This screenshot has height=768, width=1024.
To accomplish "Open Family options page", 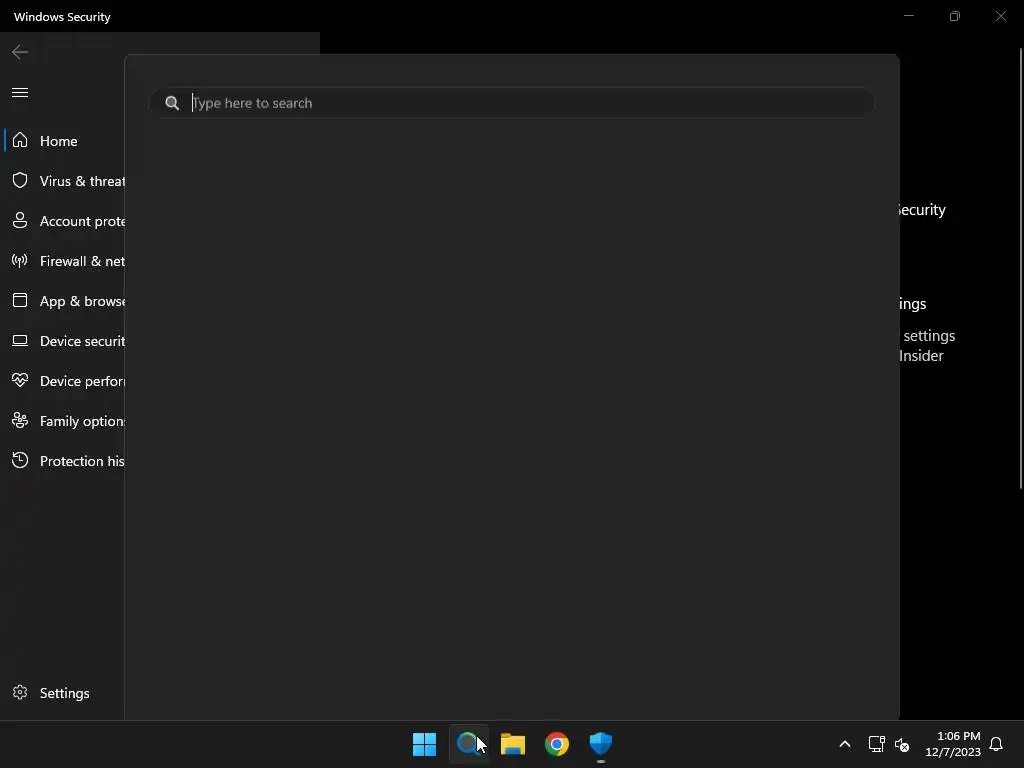I will coord(64,421).
